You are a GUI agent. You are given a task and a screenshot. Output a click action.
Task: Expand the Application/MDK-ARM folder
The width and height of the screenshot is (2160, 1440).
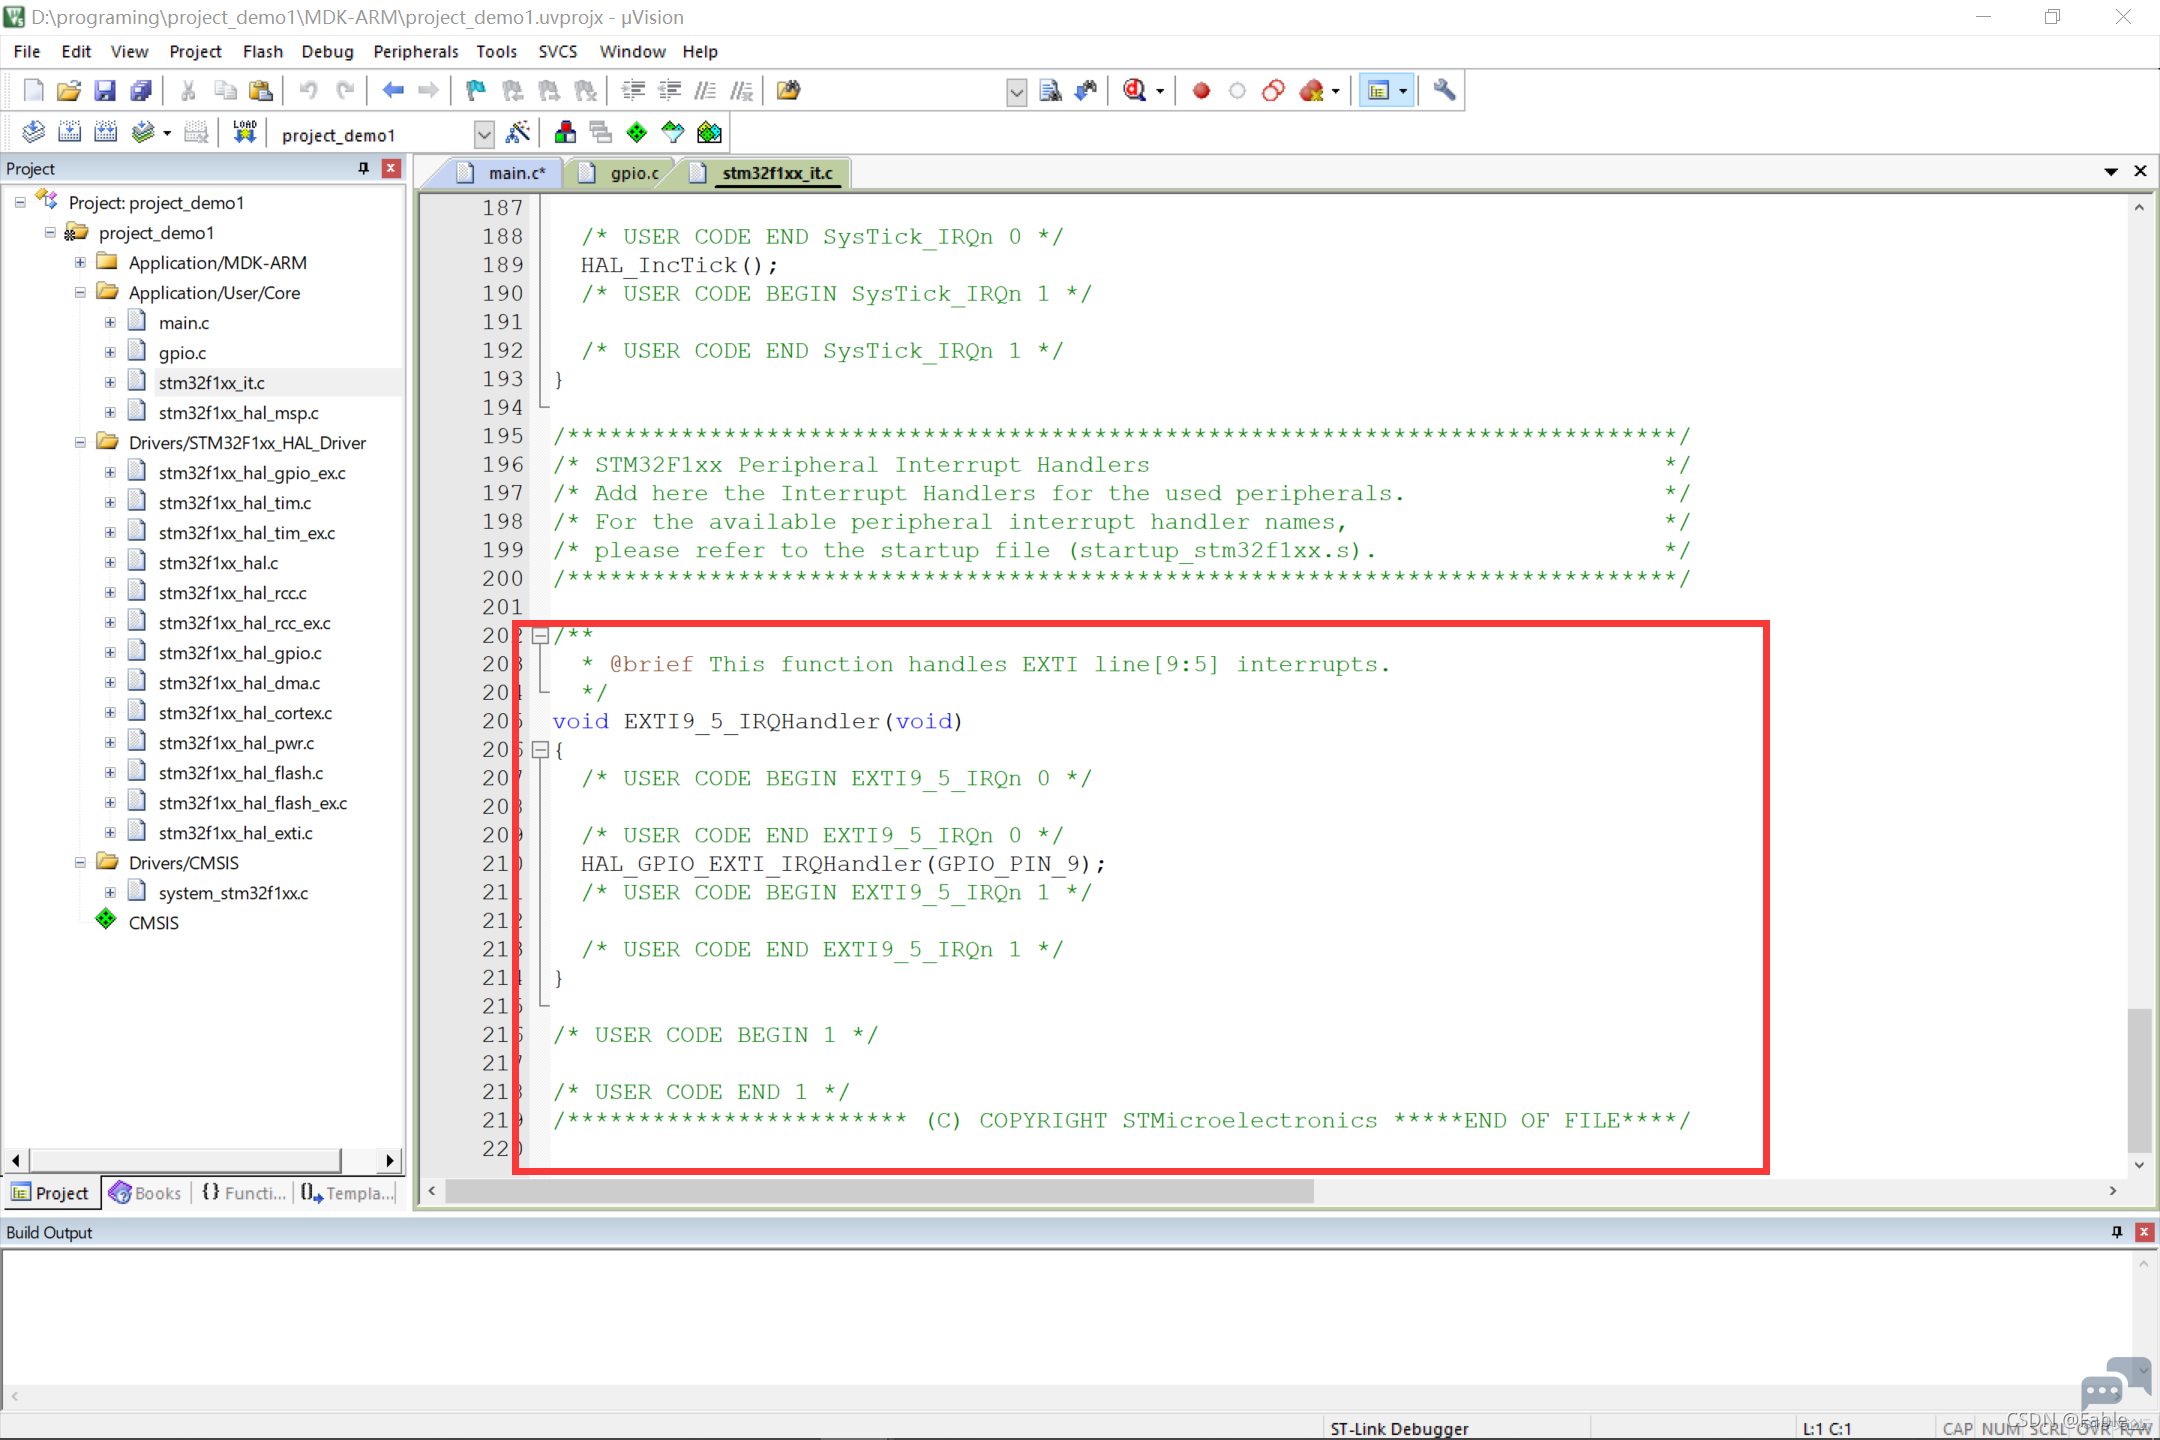pyautogui.click(x=80, y=262)
